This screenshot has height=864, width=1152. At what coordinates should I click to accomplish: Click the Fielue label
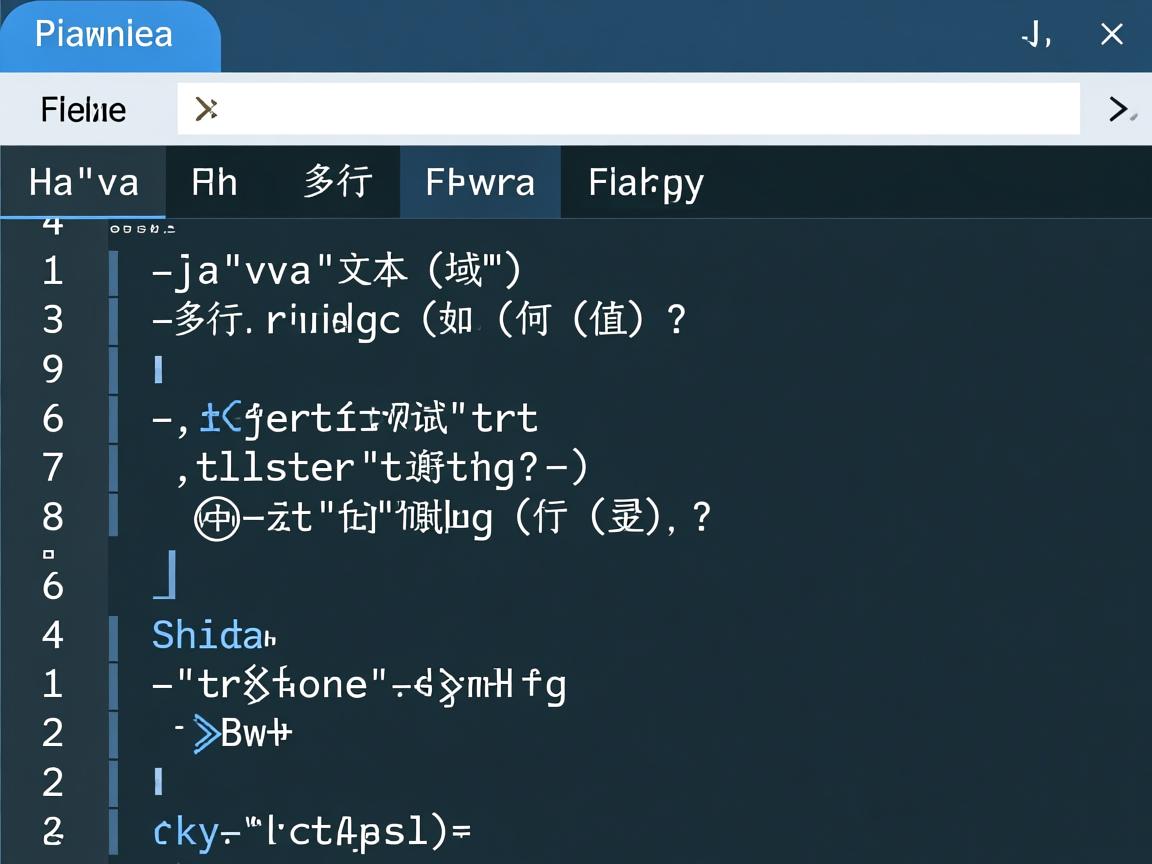point(83,109)
